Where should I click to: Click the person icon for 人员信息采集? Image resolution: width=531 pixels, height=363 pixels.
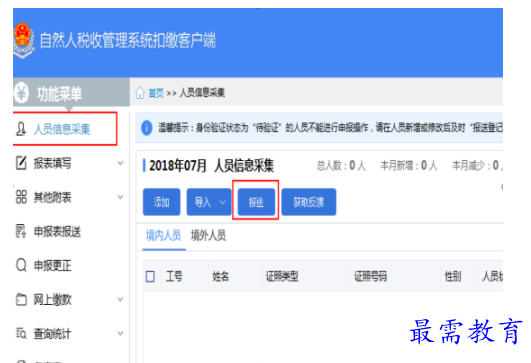[x=21, y=129]
